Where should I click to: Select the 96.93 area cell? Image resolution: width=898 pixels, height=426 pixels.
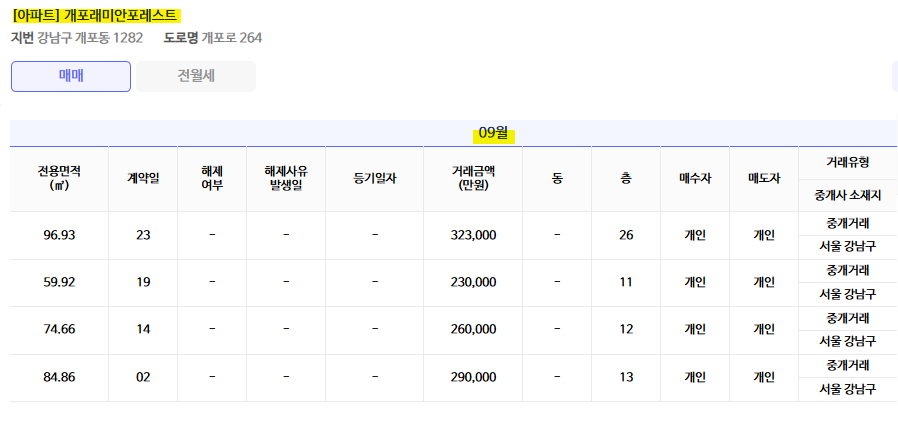click(60, 235)
